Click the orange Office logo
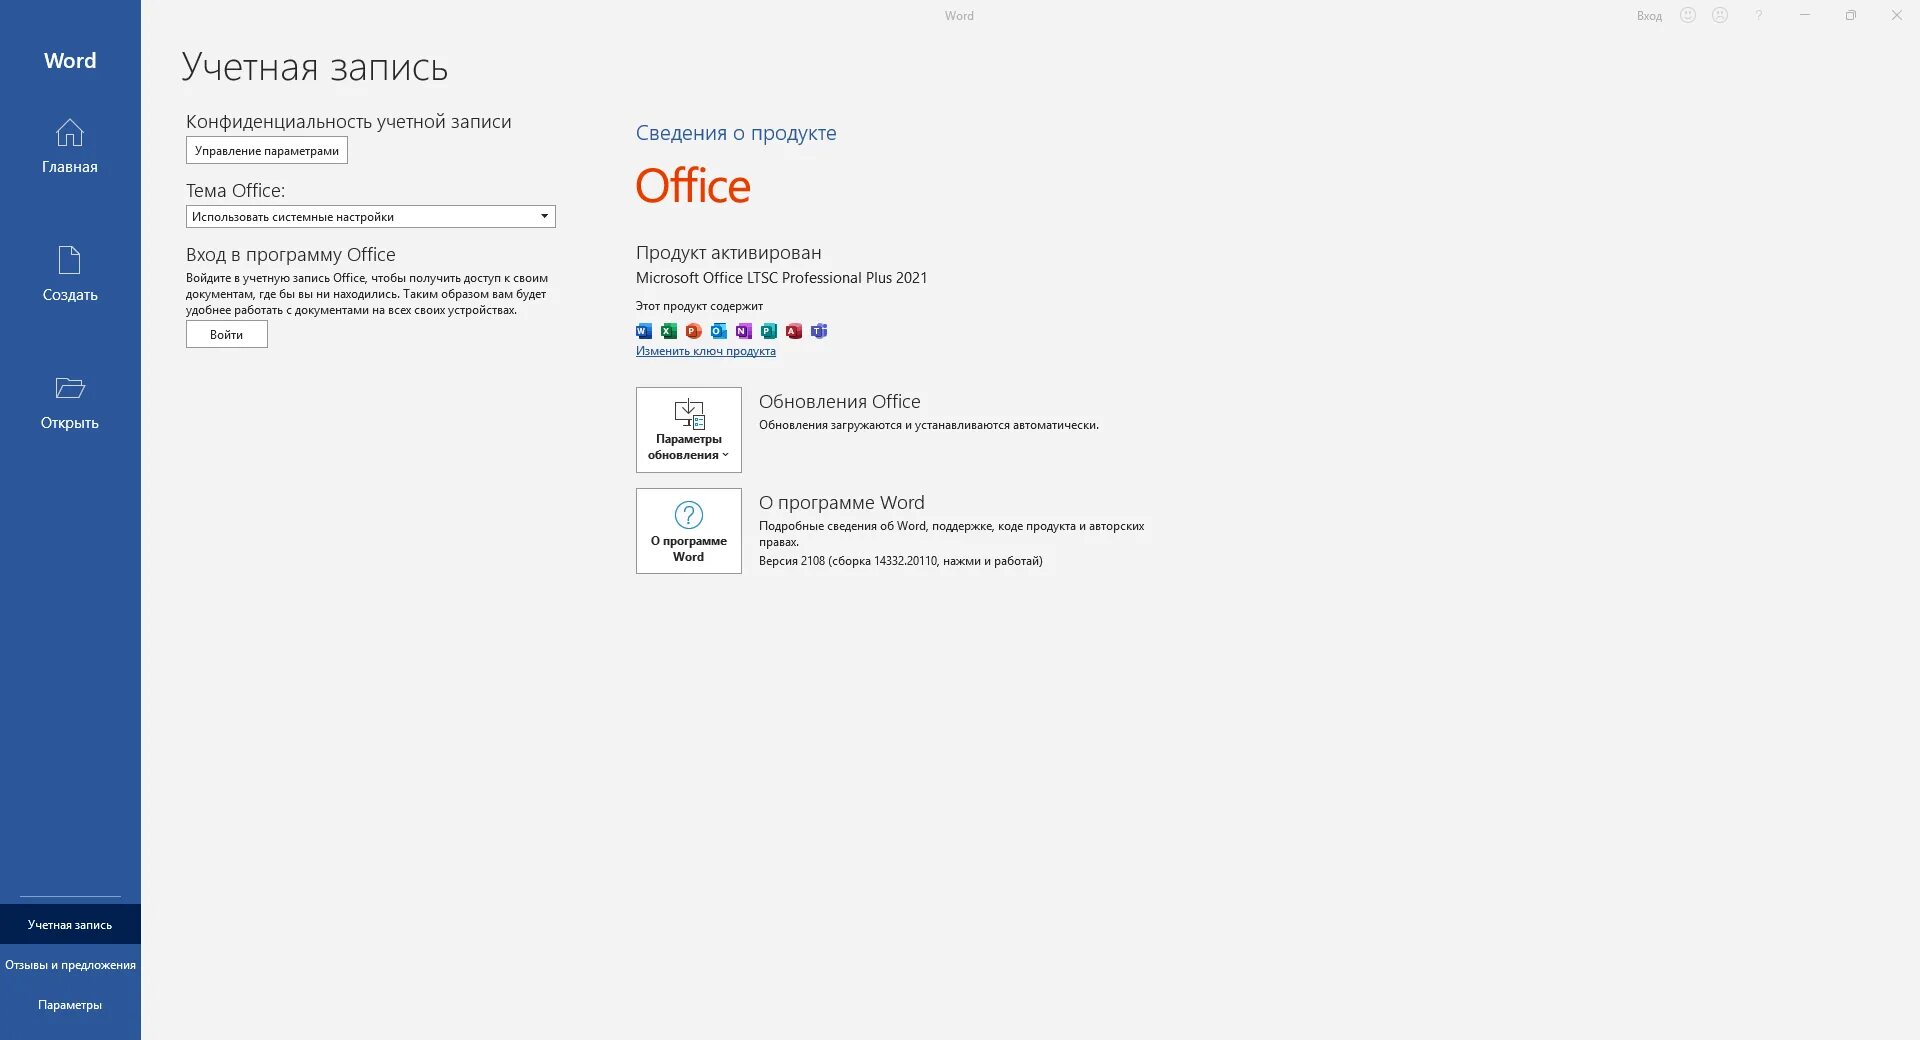1920x1040 pixels. [693, 186]
